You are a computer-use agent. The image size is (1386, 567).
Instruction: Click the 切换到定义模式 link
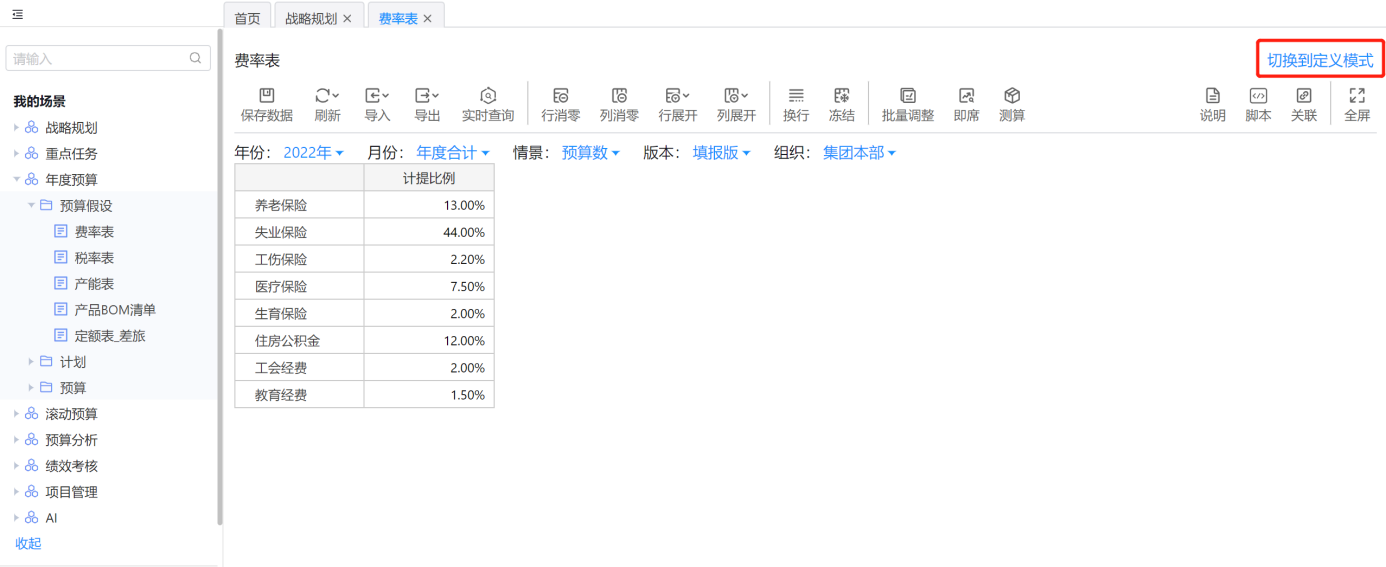point(1320,61)
